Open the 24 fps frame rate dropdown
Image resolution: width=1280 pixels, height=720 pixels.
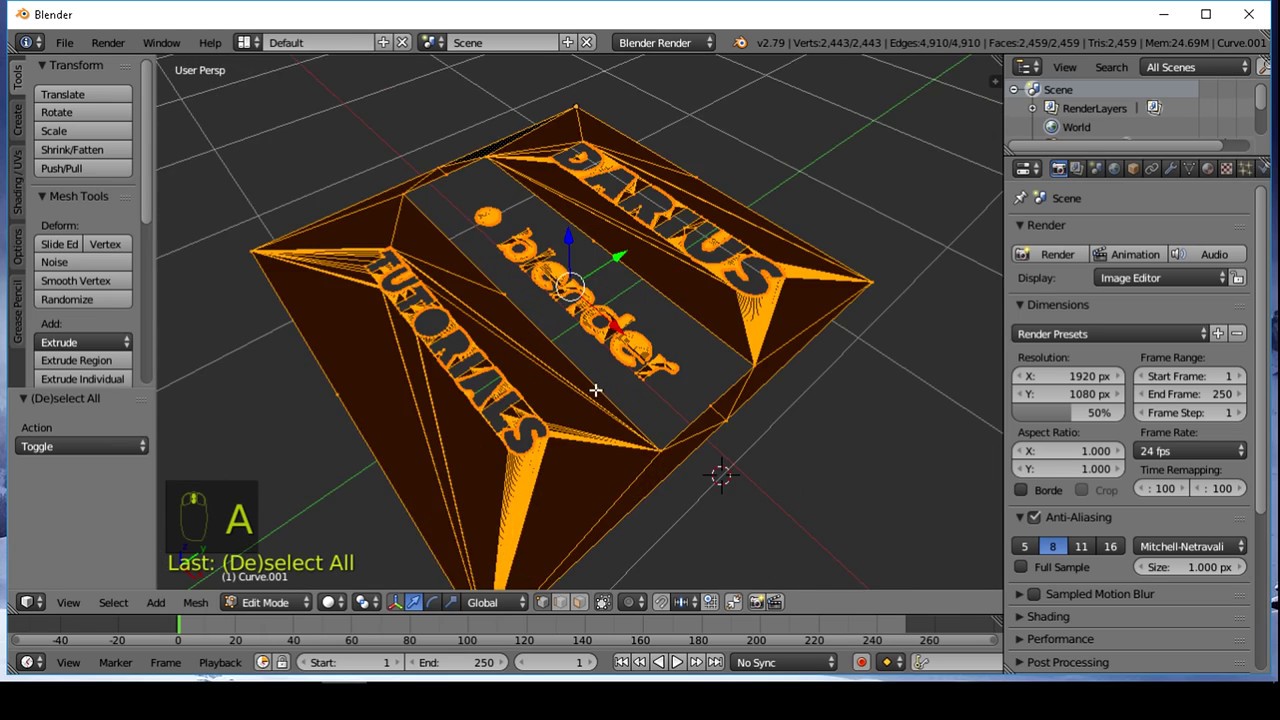click(x=1192, y=451)
